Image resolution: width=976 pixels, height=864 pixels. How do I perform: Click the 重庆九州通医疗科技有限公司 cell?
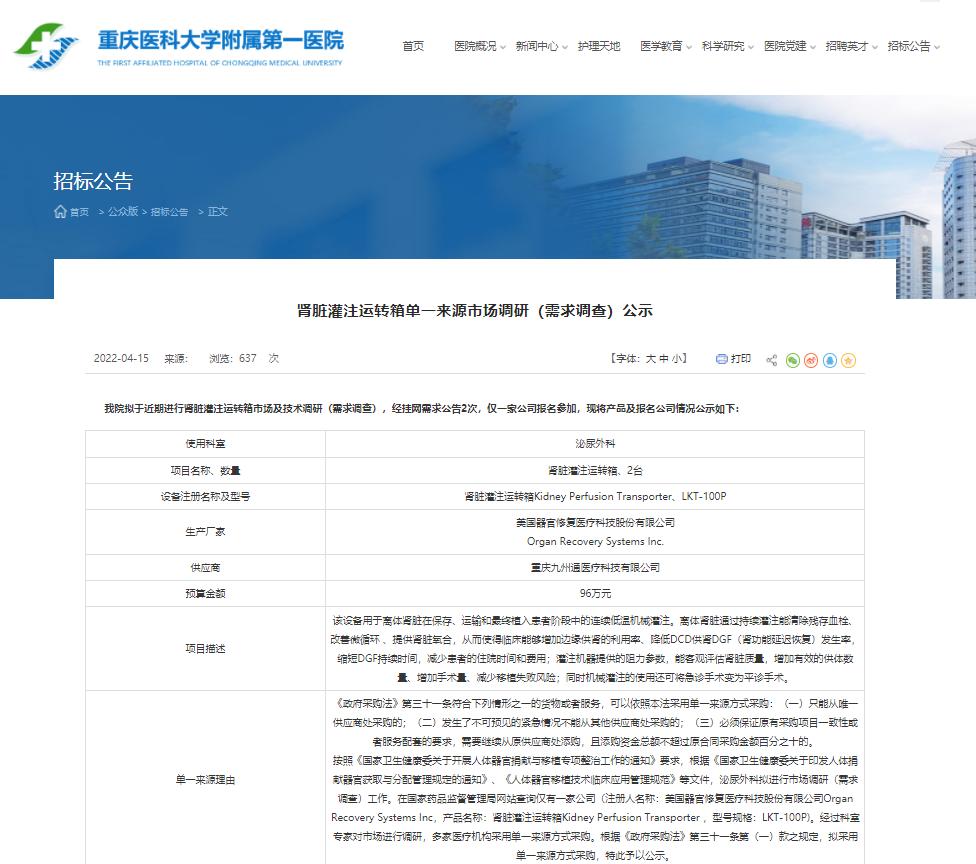[595, 568]
